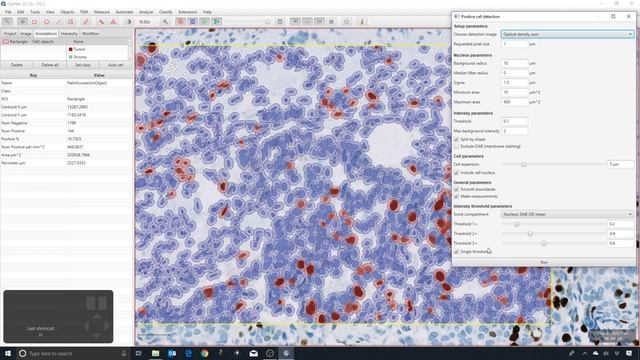Open the Preferences gear icon
The image size is (640, 360).
point(347,22)
